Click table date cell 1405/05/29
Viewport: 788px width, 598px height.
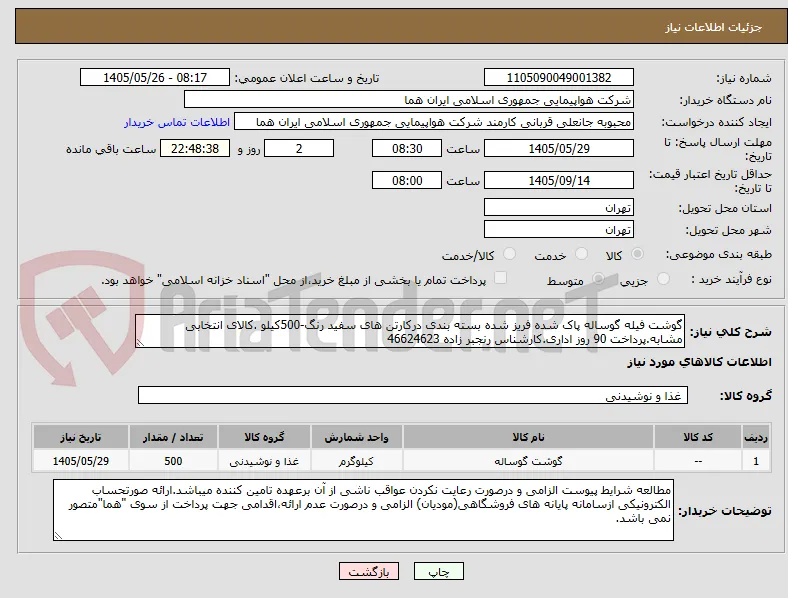pos(80,460)
